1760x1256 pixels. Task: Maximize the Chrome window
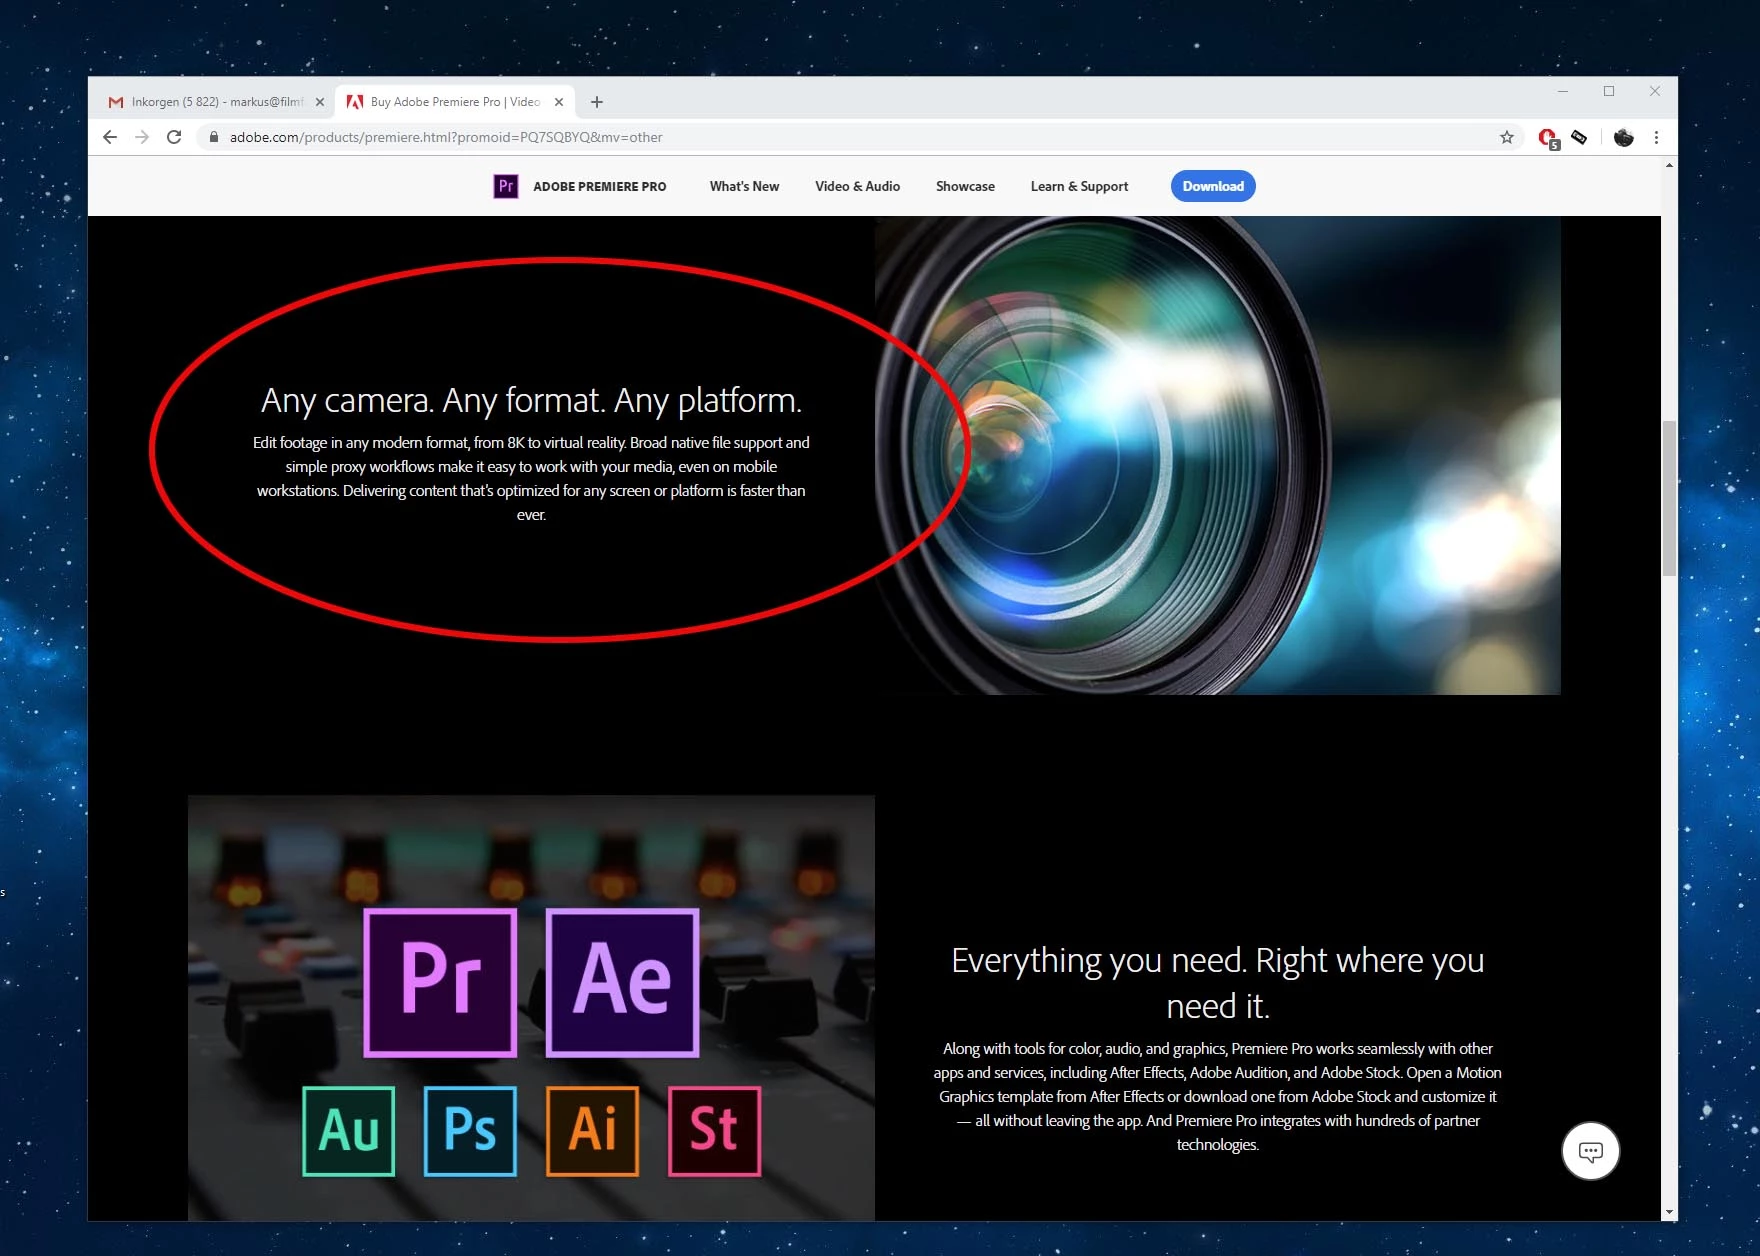pyautogui.click(x=1609, y=91)
